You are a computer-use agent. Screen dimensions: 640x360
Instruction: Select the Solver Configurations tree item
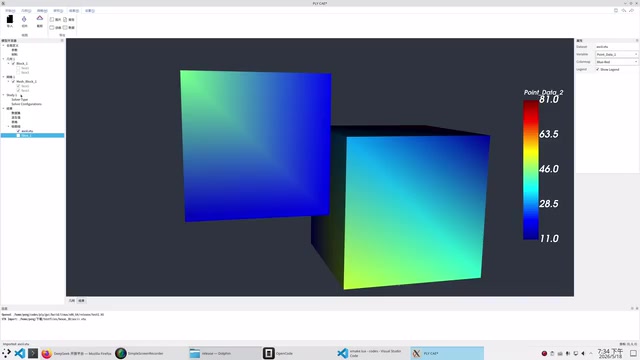[x=27, y=104]
